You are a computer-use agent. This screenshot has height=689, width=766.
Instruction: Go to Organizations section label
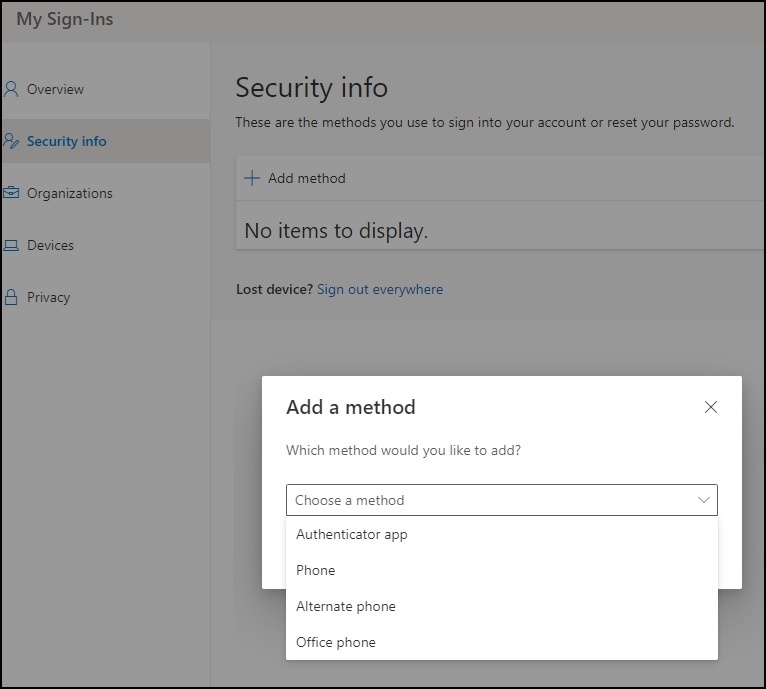pos(70,193)
